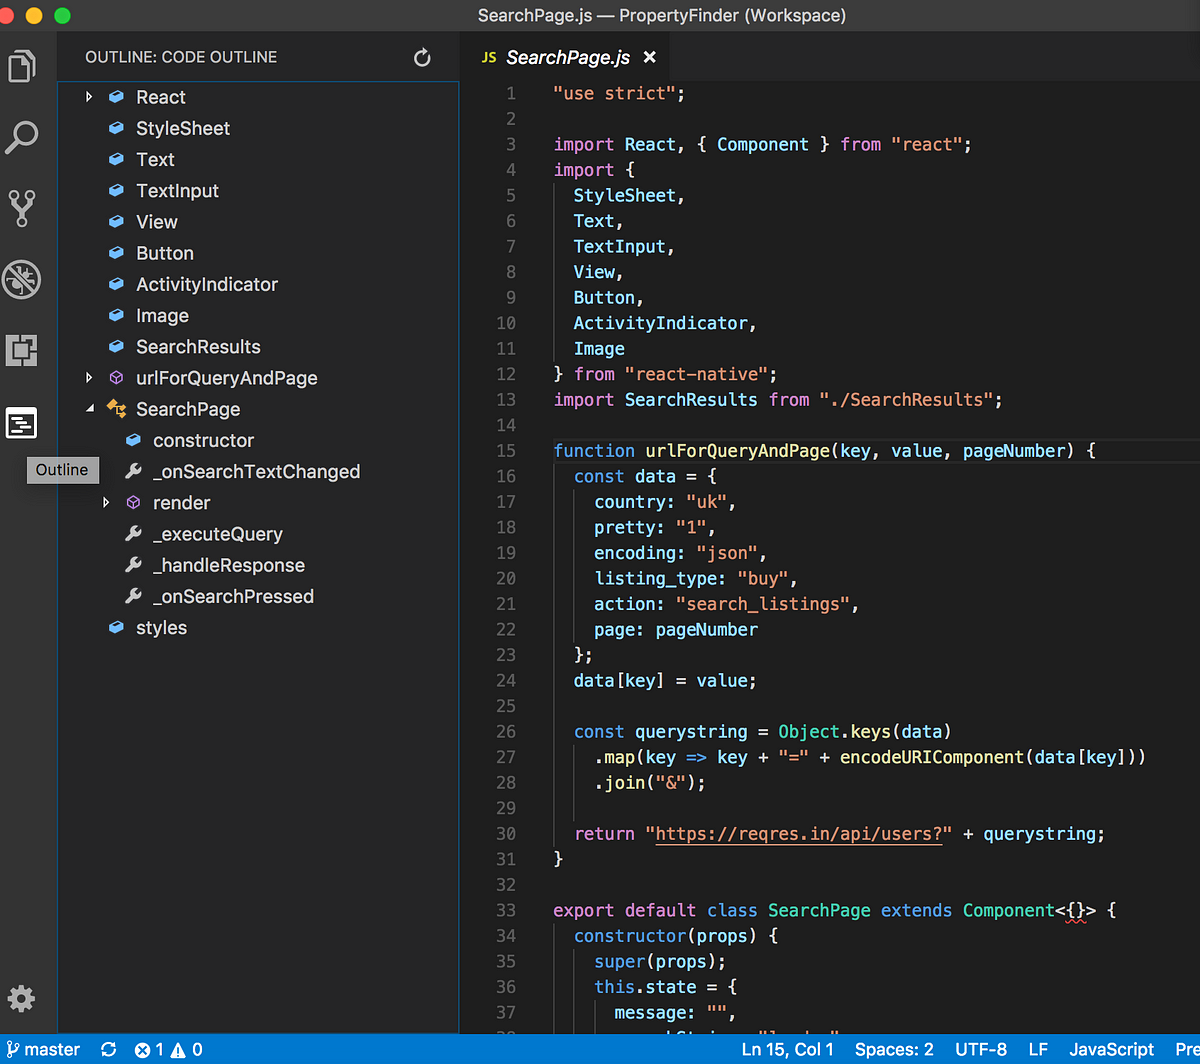Image resolution: width=1200 pixels, height=1064 pixels.
Task: Close the SearchPage.js editor tab
Action: (x=649, y=58)
